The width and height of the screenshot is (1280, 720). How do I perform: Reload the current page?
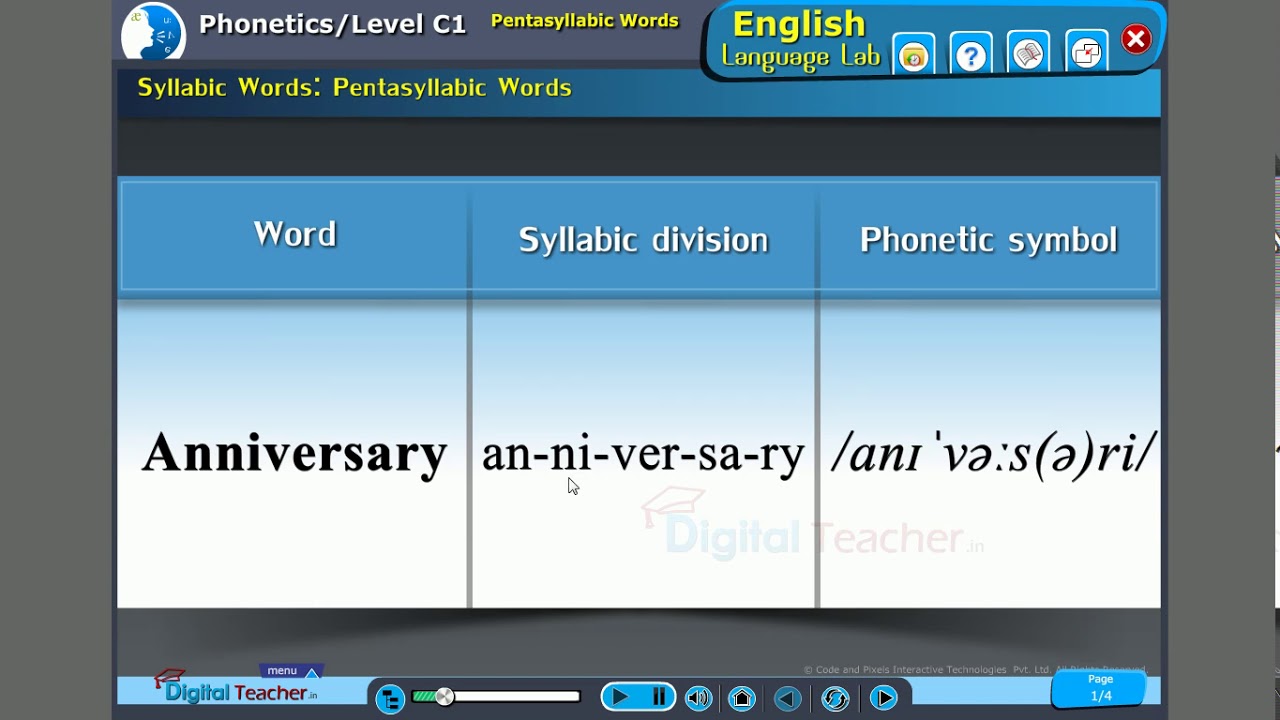click(x=835, y=698)
